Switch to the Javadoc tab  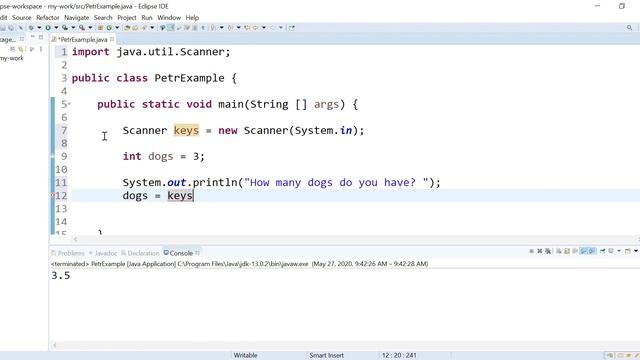[x=103, y=253]
